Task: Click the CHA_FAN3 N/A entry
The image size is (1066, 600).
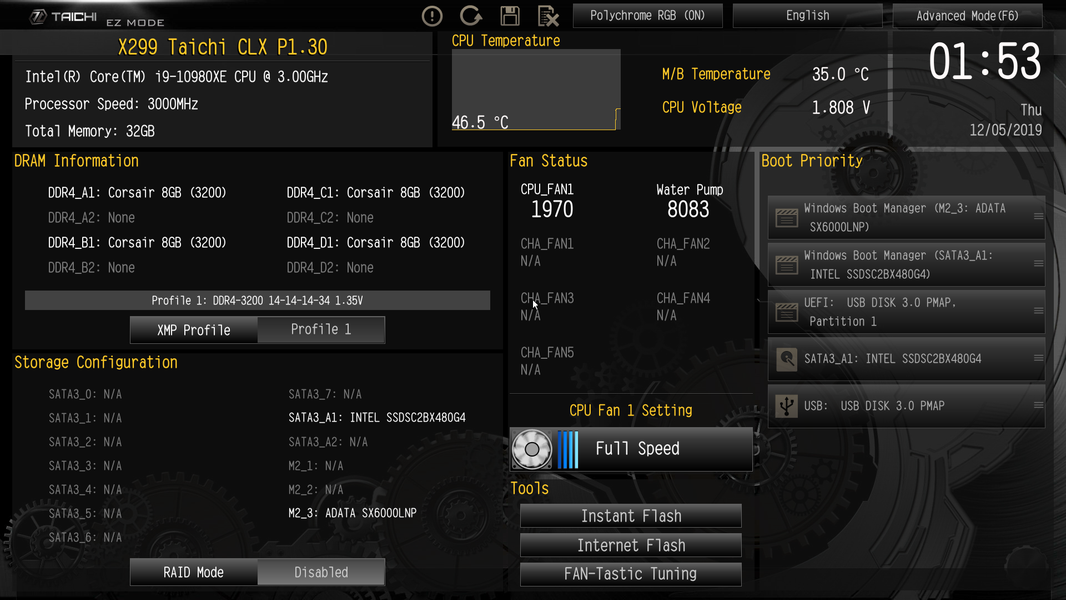Action: [547, 306]
